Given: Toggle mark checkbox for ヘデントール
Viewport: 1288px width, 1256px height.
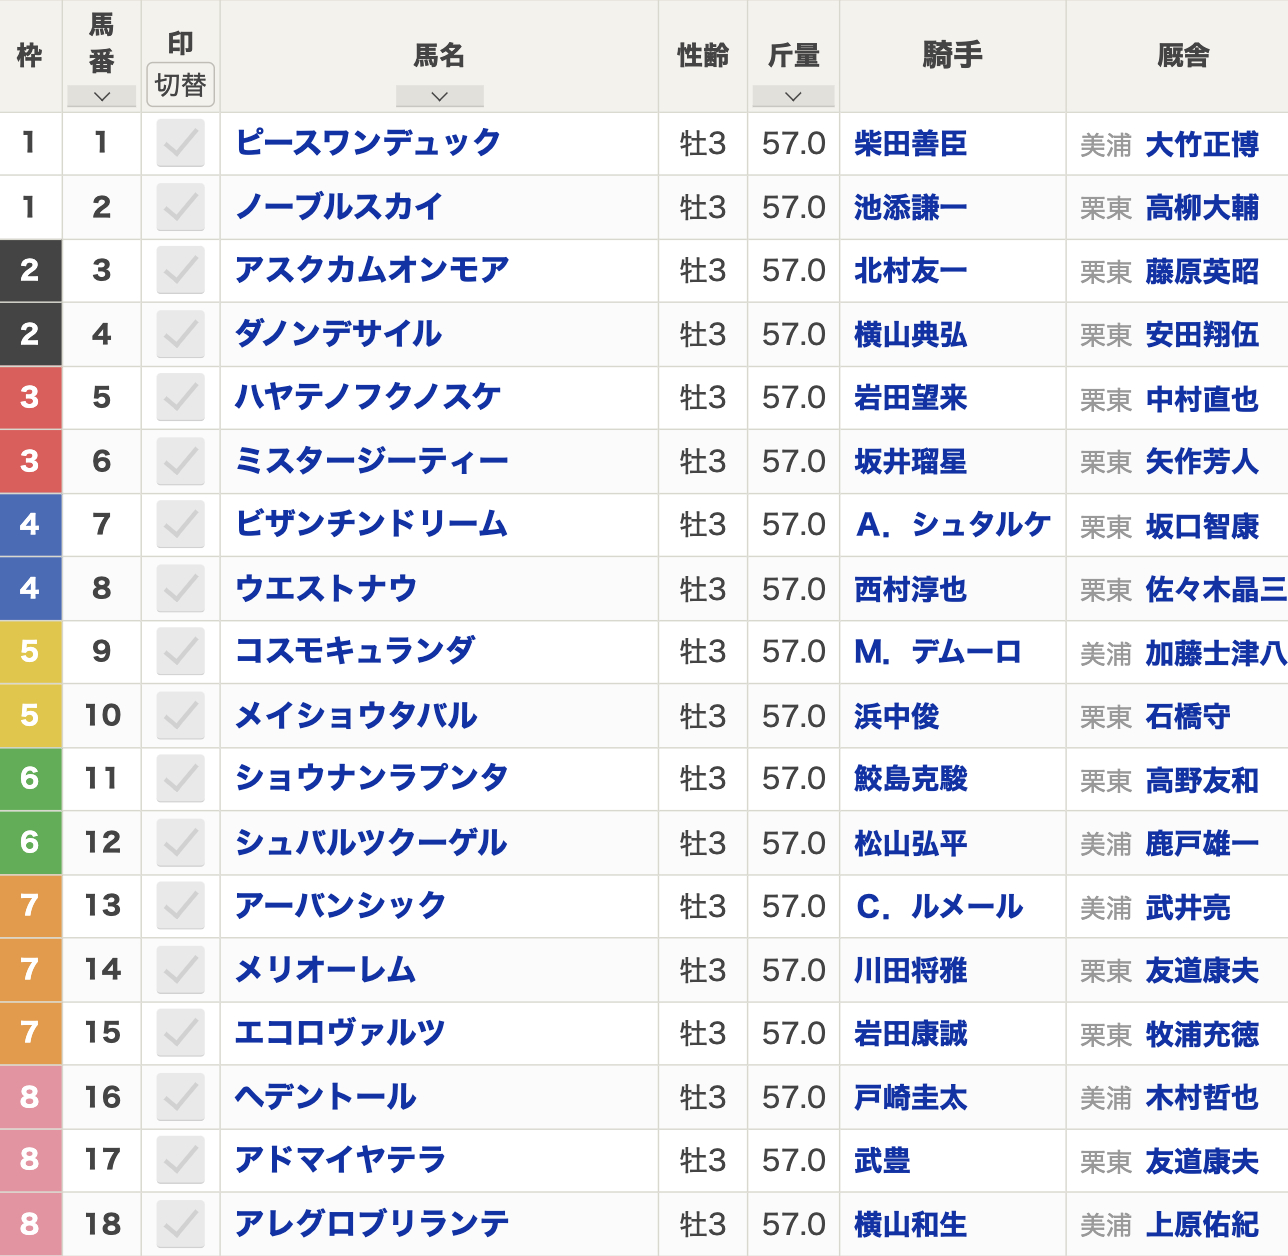Looking at the screenshot, I should (x=181, y=1097).
